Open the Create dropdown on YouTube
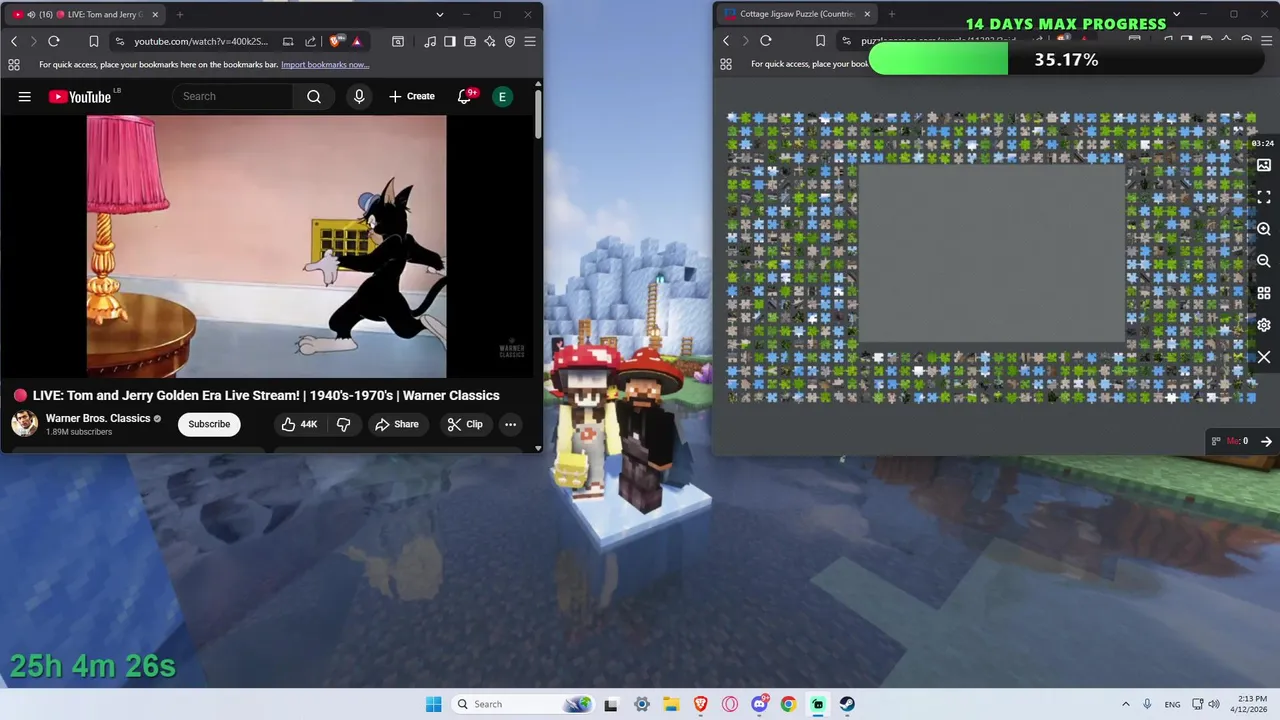1280x720 pixels. [412, 96]
